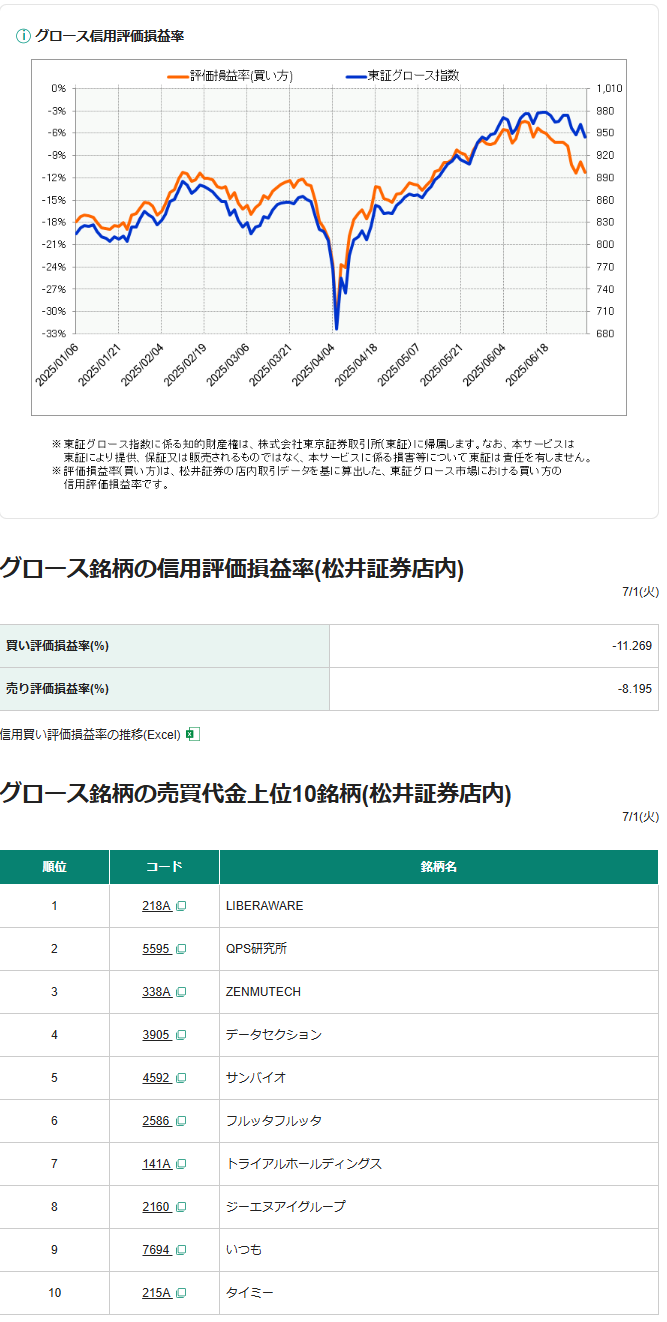667x1322 pixels.
Task: Click the 銘柄名 column header
Action: tap(439, 867)
